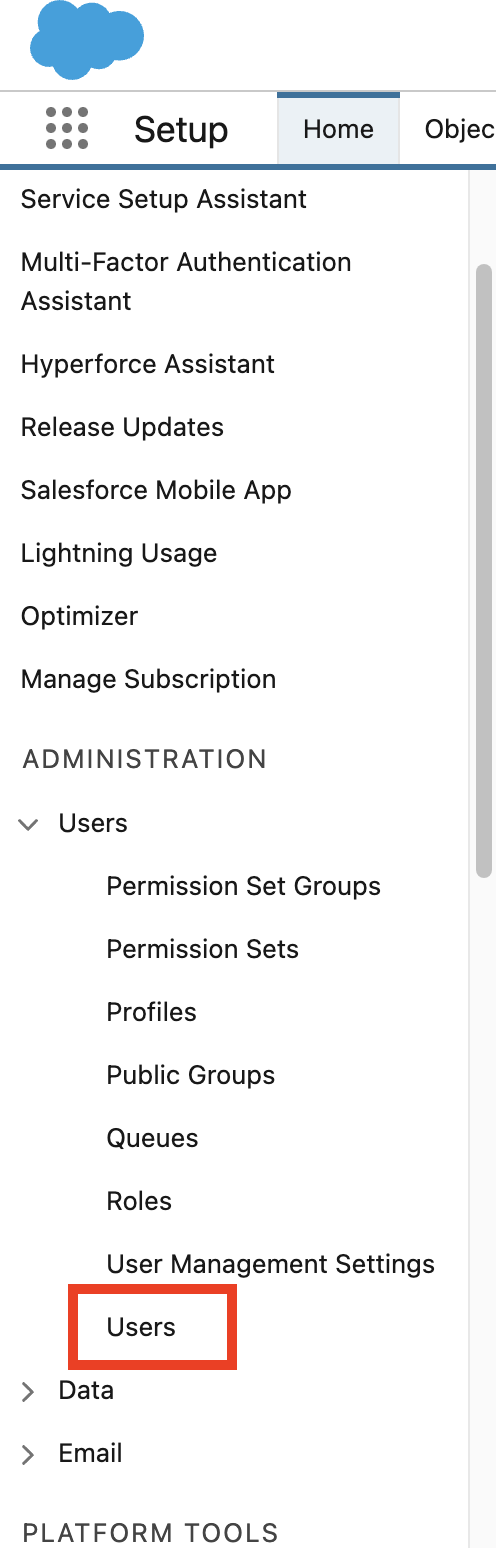Select Profiles in the sidebar
The height and width of the screenshot is (1548, 496).
click(x=152, y=1012)
